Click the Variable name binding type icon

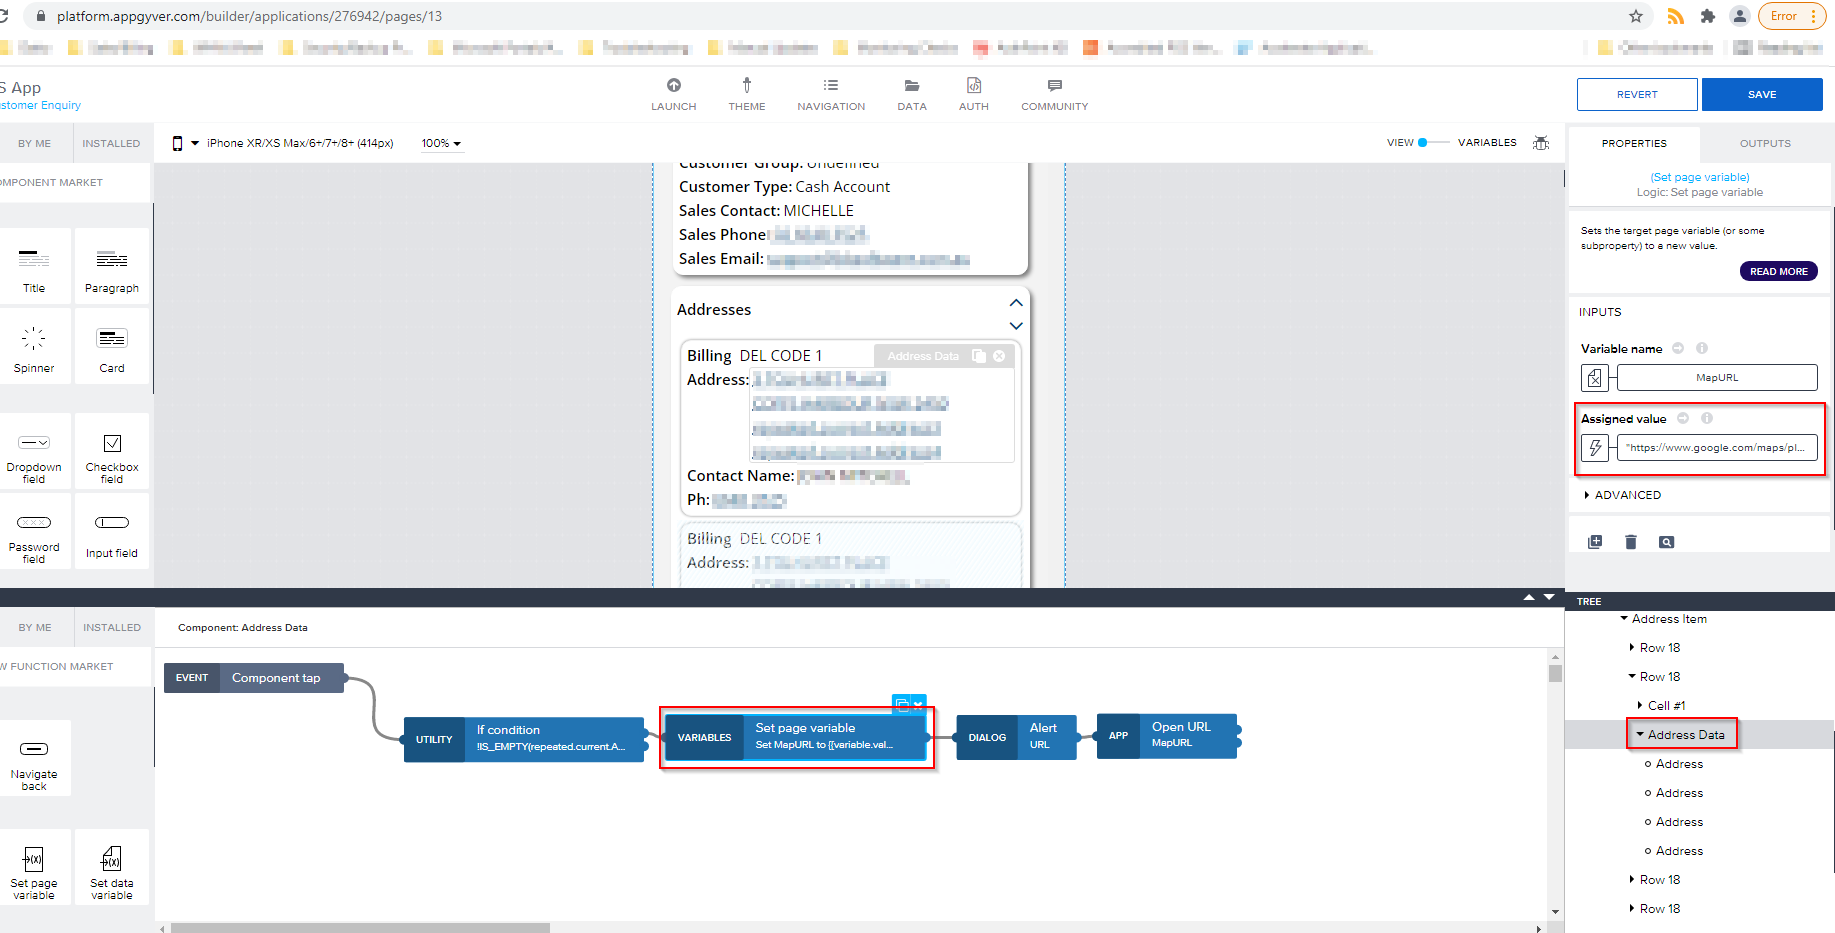pos(1595,378)
